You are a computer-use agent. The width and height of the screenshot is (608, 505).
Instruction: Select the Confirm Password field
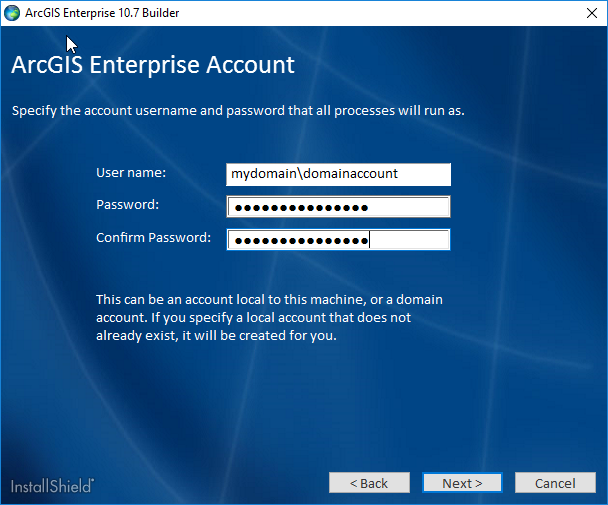pos(338,240)
